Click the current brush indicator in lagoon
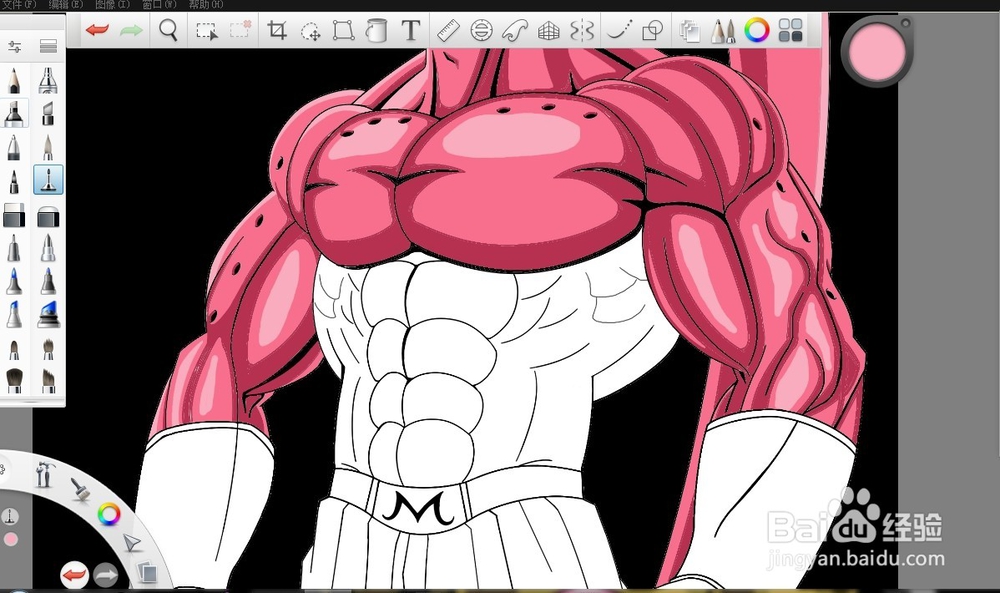 tap(10, 516)
